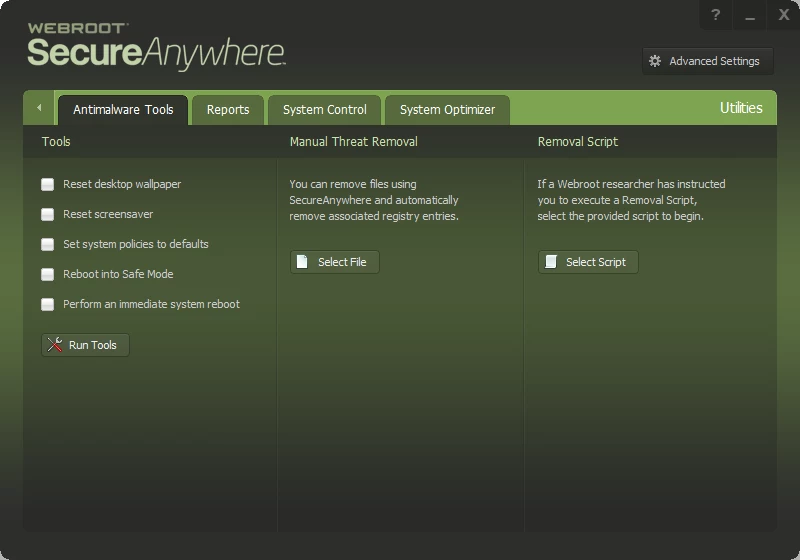Click the Webroot SecureAnywhere logo

[x=156, y=45]
